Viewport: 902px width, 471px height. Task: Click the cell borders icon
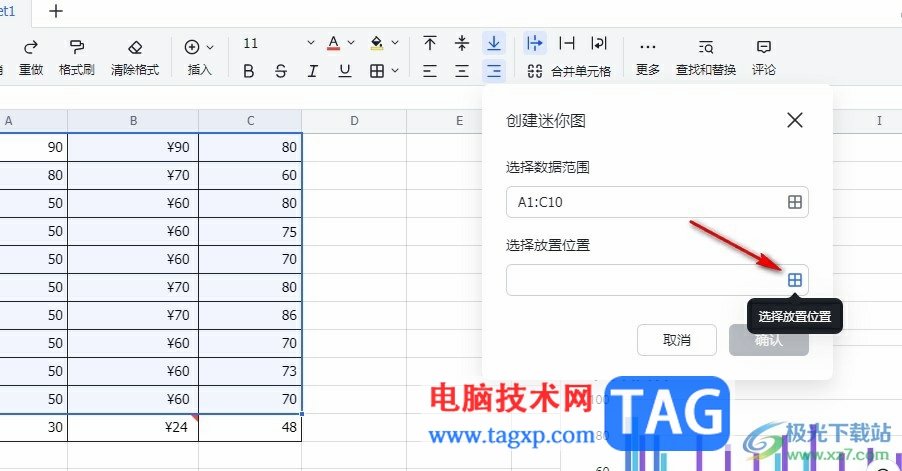point(377,71)
